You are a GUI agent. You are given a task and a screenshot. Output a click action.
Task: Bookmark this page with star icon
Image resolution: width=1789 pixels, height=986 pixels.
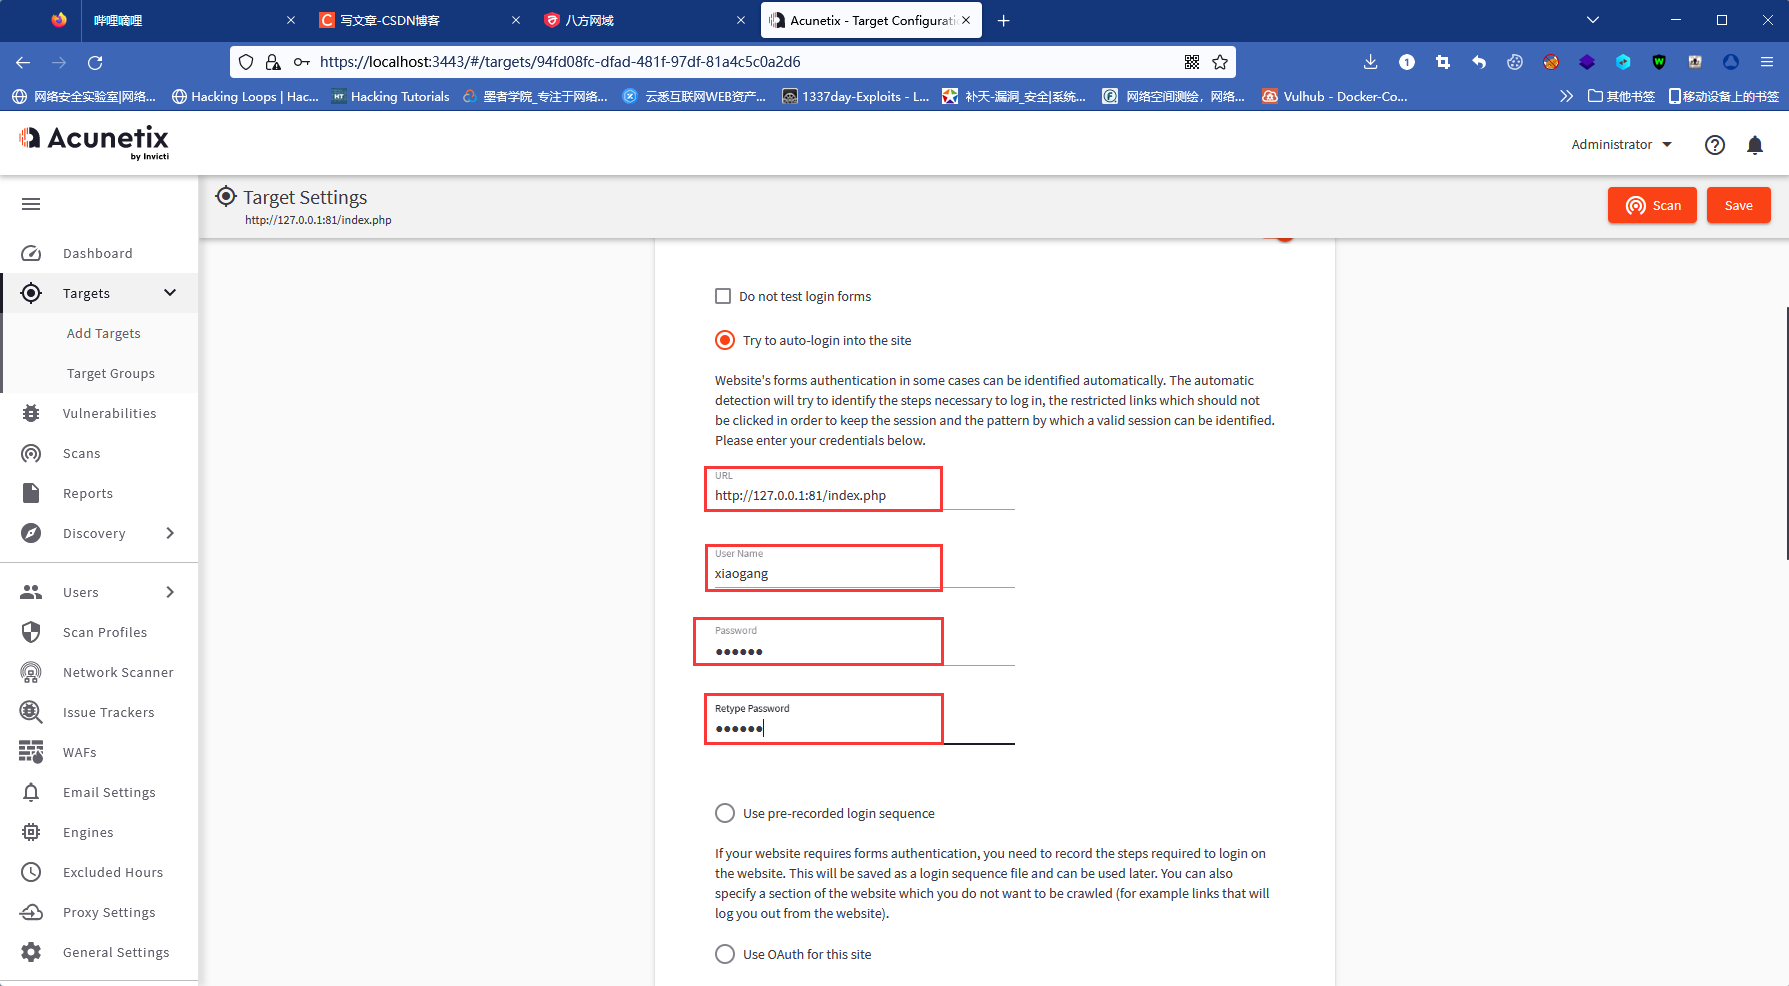[1220, 62]
